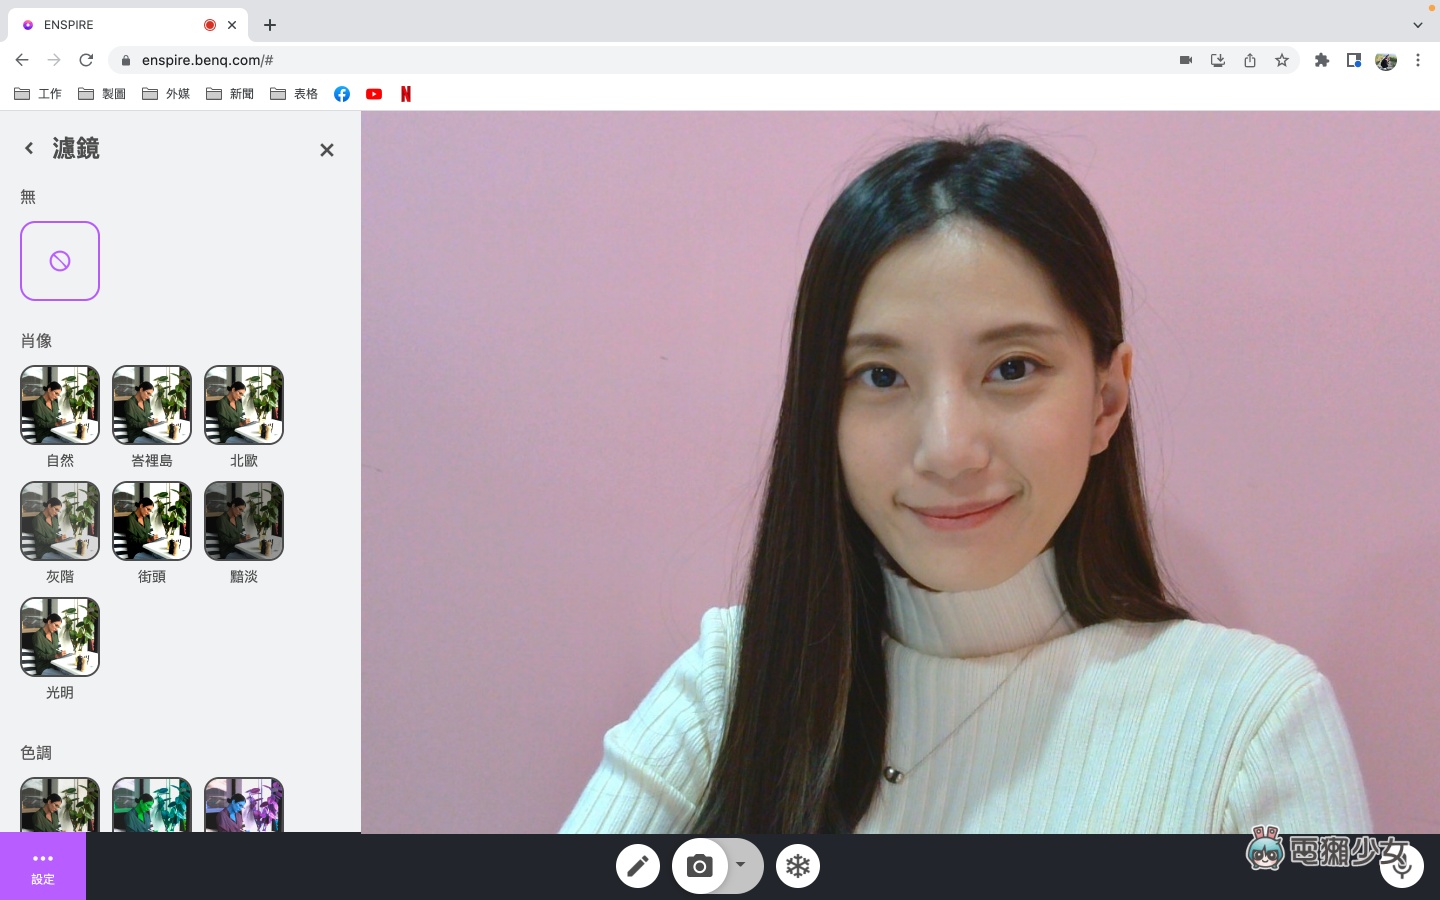
Task: Go back from the 濾鏡 filter panel
Action: (x=29, y=148)
